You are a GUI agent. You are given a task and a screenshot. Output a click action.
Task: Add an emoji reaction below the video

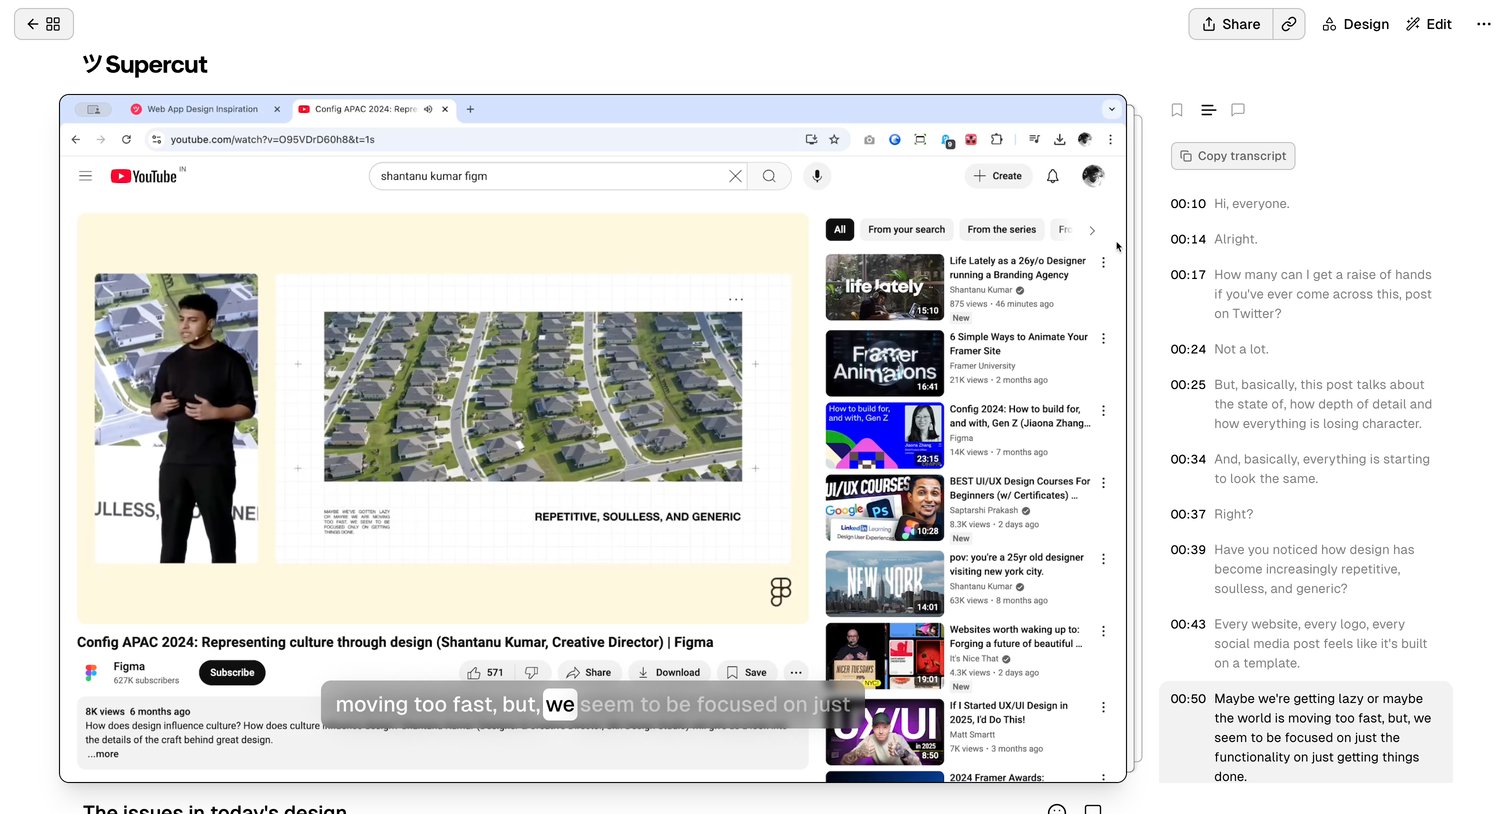(1057, 808)
